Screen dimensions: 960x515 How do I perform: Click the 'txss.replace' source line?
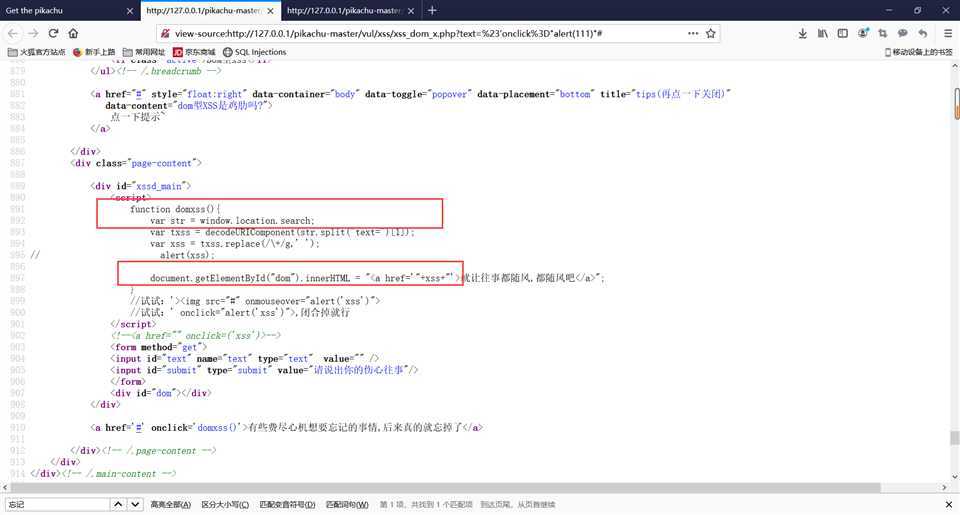235,244
